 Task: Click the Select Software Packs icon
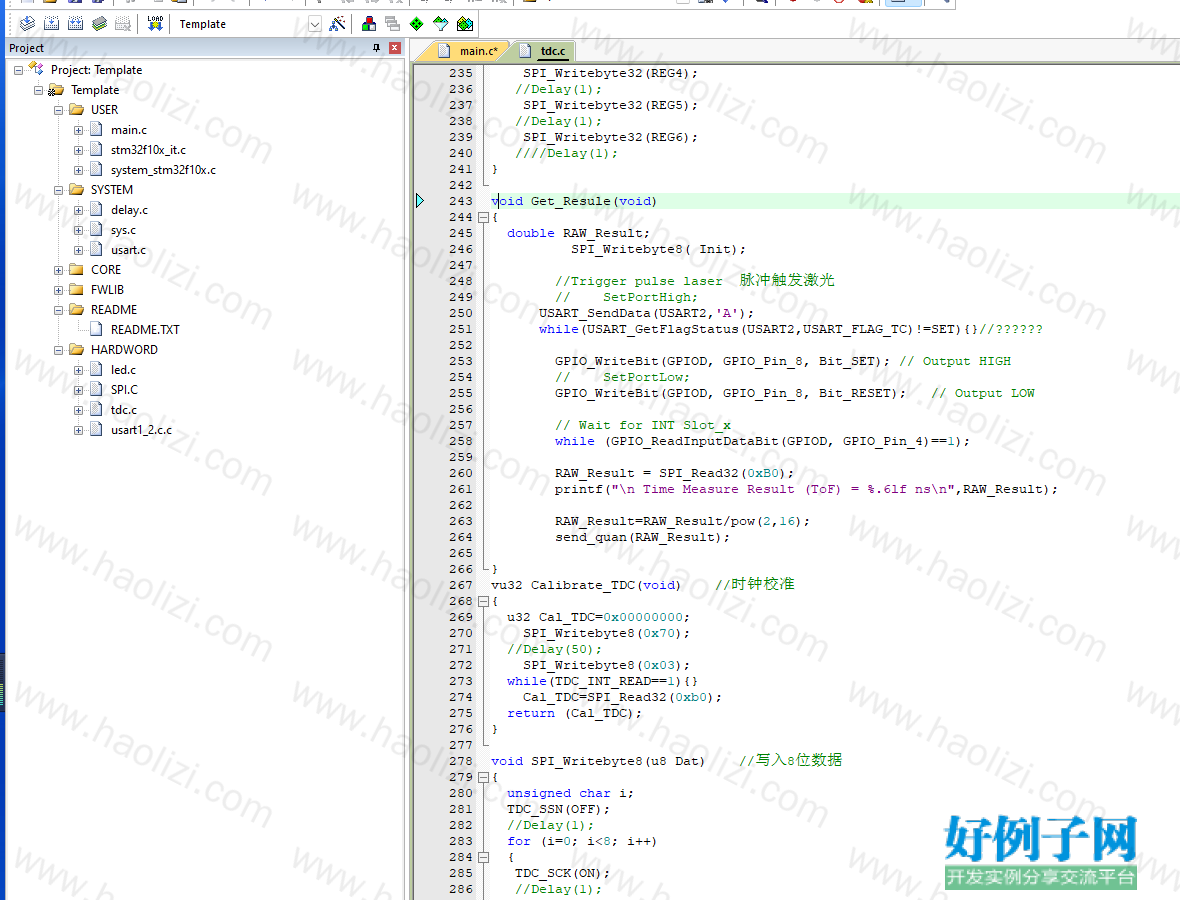click(x=440, y=24)
